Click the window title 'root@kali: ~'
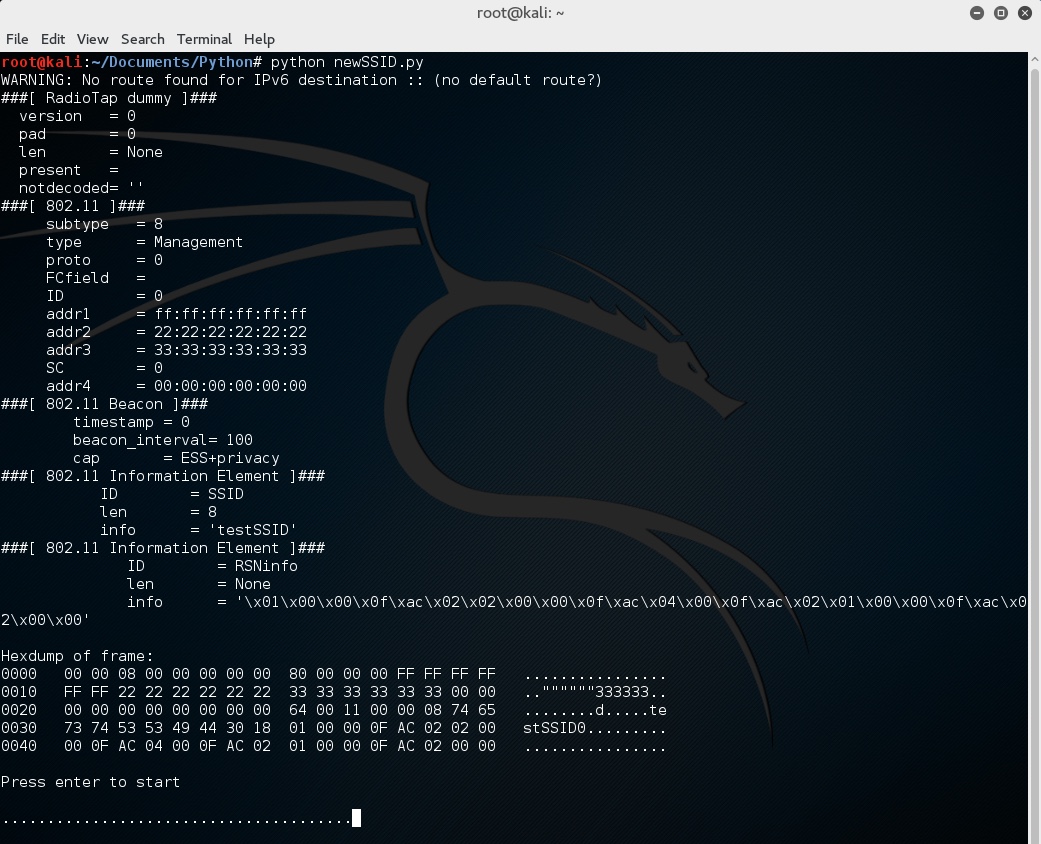 (x=520, y=13)
